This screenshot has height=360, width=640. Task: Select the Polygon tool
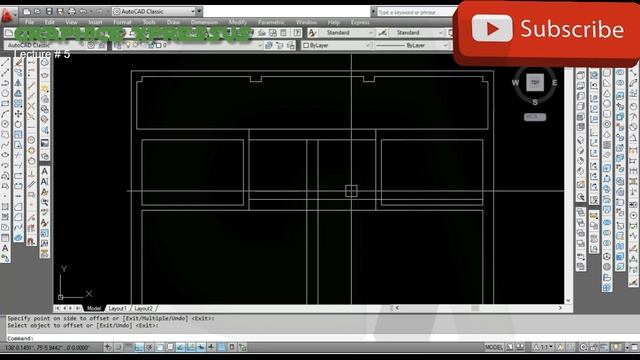[x=5, y=93]
